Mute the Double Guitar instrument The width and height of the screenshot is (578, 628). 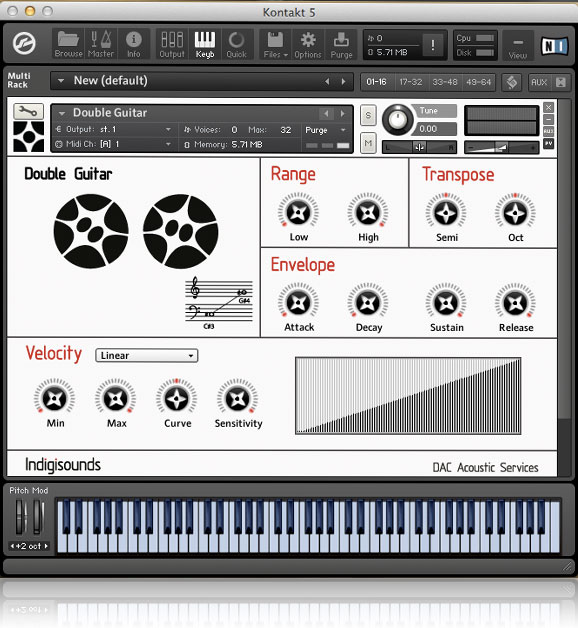[368, 143]
